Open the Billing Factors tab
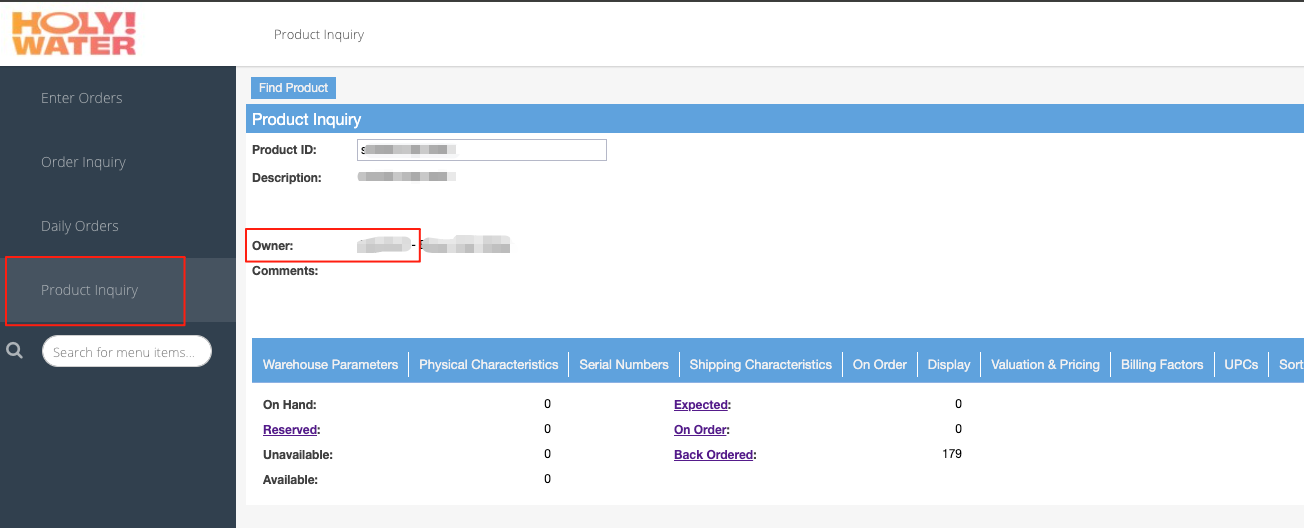1304x528 pixels. (x=1162, y=365)
